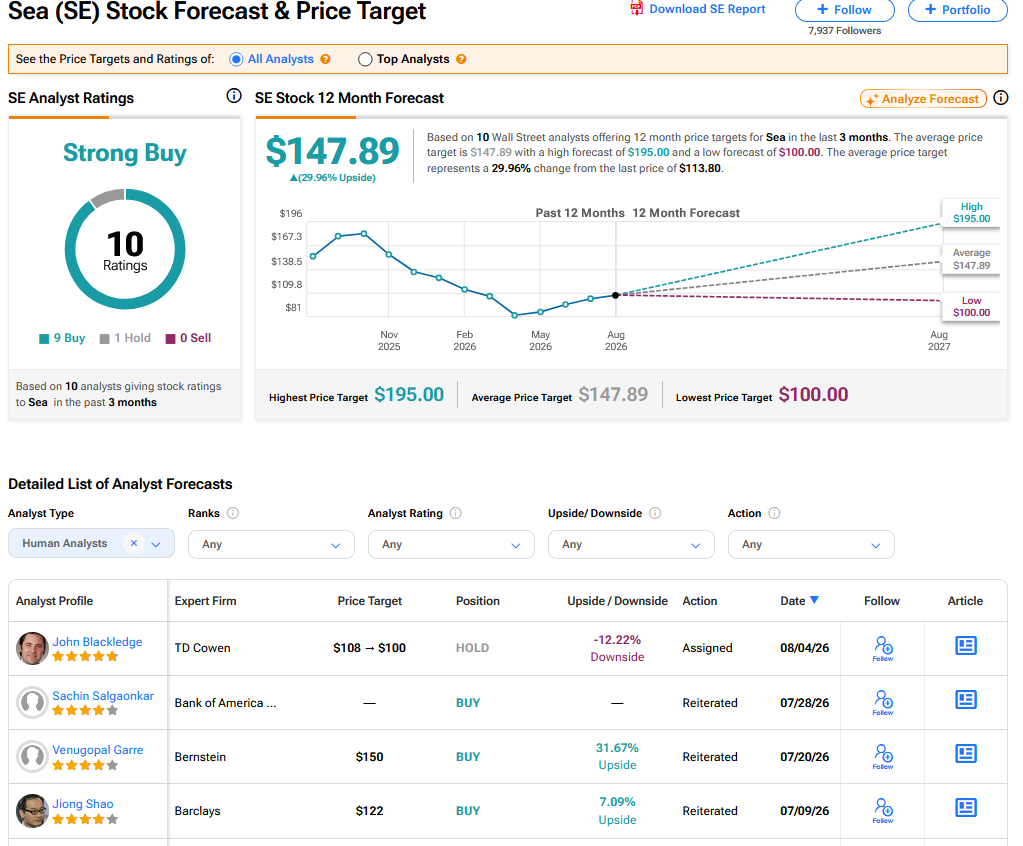
Task: Expand the Ranks dropdown
Action: tap(271, 545)
